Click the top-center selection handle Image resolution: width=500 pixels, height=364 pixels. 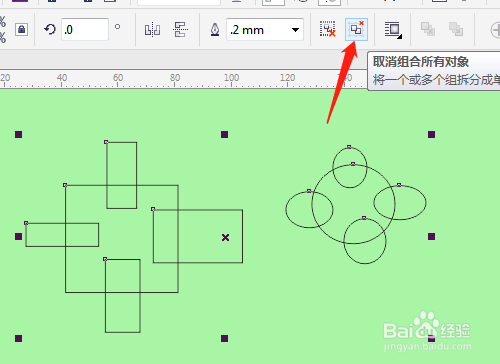click(x=225, y=135)
